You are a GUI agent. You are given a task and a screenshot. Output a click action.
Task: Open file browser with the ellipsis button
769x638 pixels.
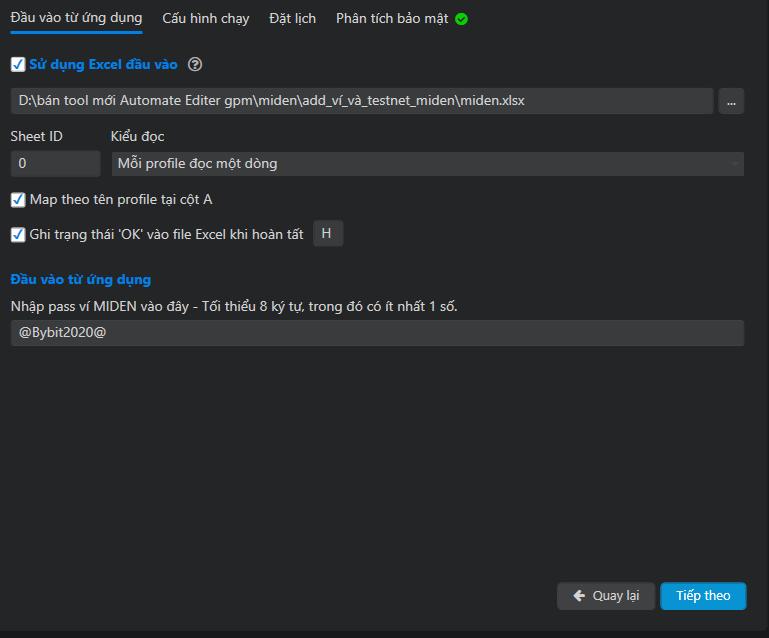point(731,101)
